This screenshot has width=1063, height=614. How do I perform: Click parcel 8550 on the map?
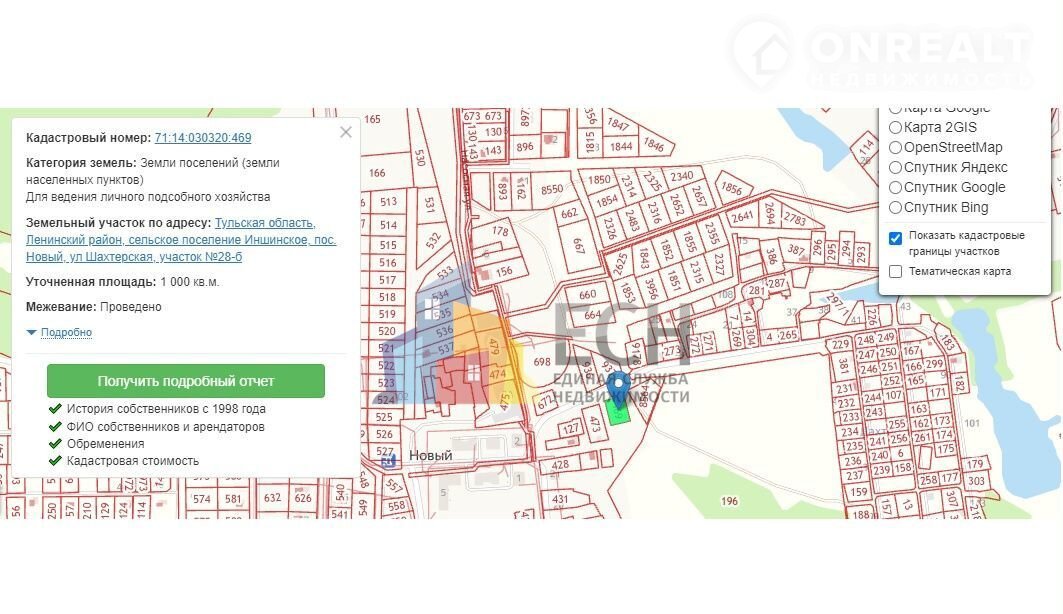[x=552, y=189]
